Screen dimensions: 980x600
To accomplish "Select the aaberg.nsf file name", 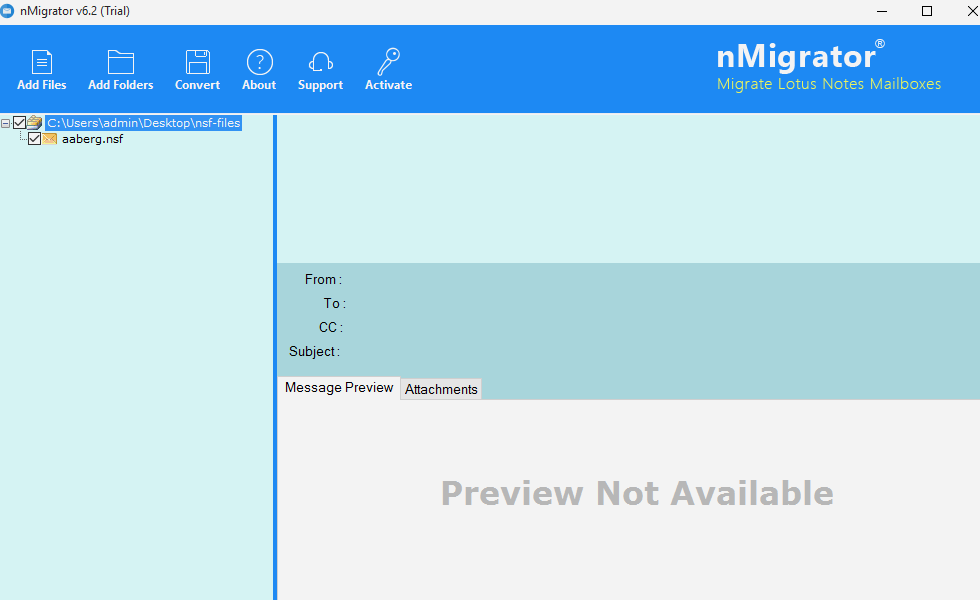I will 92,139.
